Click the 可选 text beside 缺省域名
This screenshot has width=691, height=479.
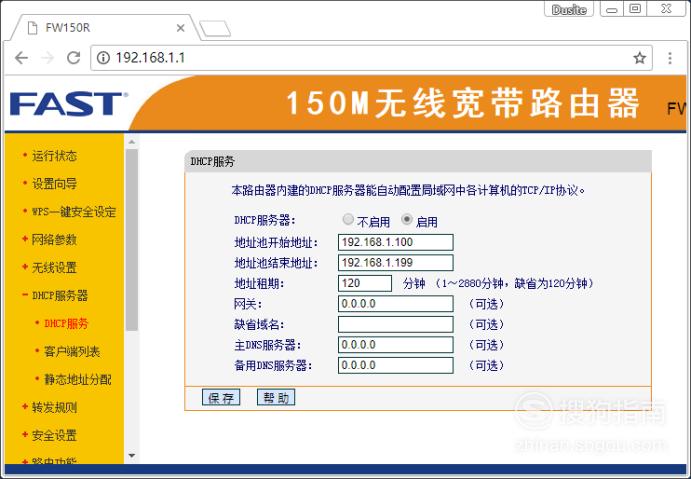click(x=487, y=324)
